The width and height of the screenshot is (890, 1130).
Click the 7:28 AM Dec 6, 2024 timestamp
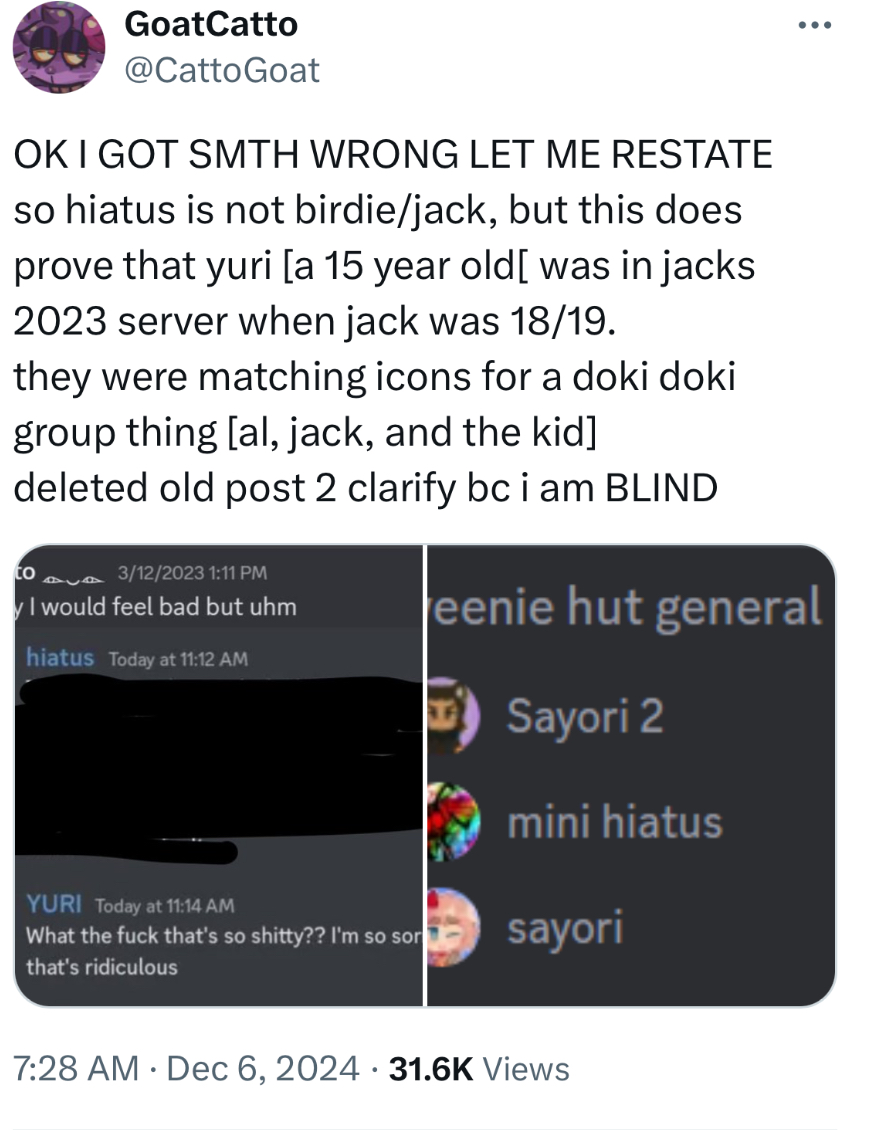tap(186, 1068)
